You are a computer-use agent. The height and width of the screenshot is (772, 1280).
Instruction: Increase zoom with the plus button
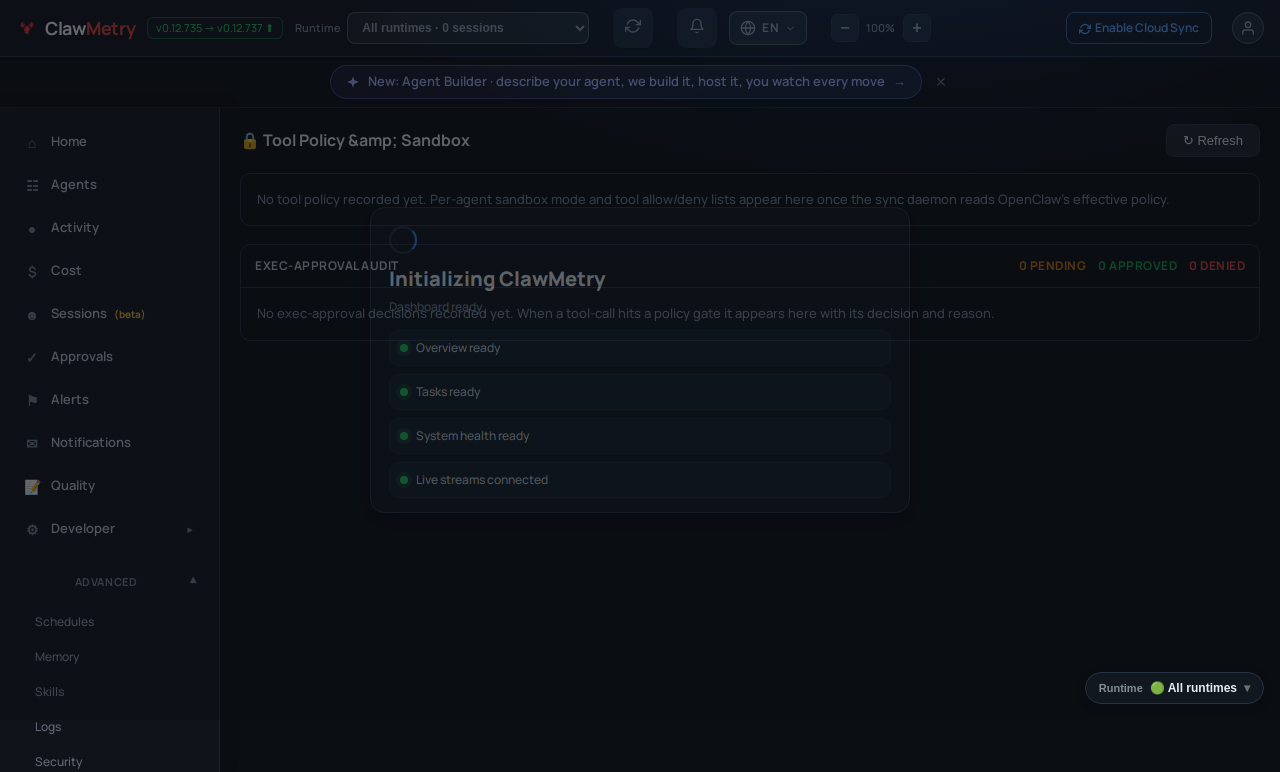pyautogui.click(x=917, y=28)
